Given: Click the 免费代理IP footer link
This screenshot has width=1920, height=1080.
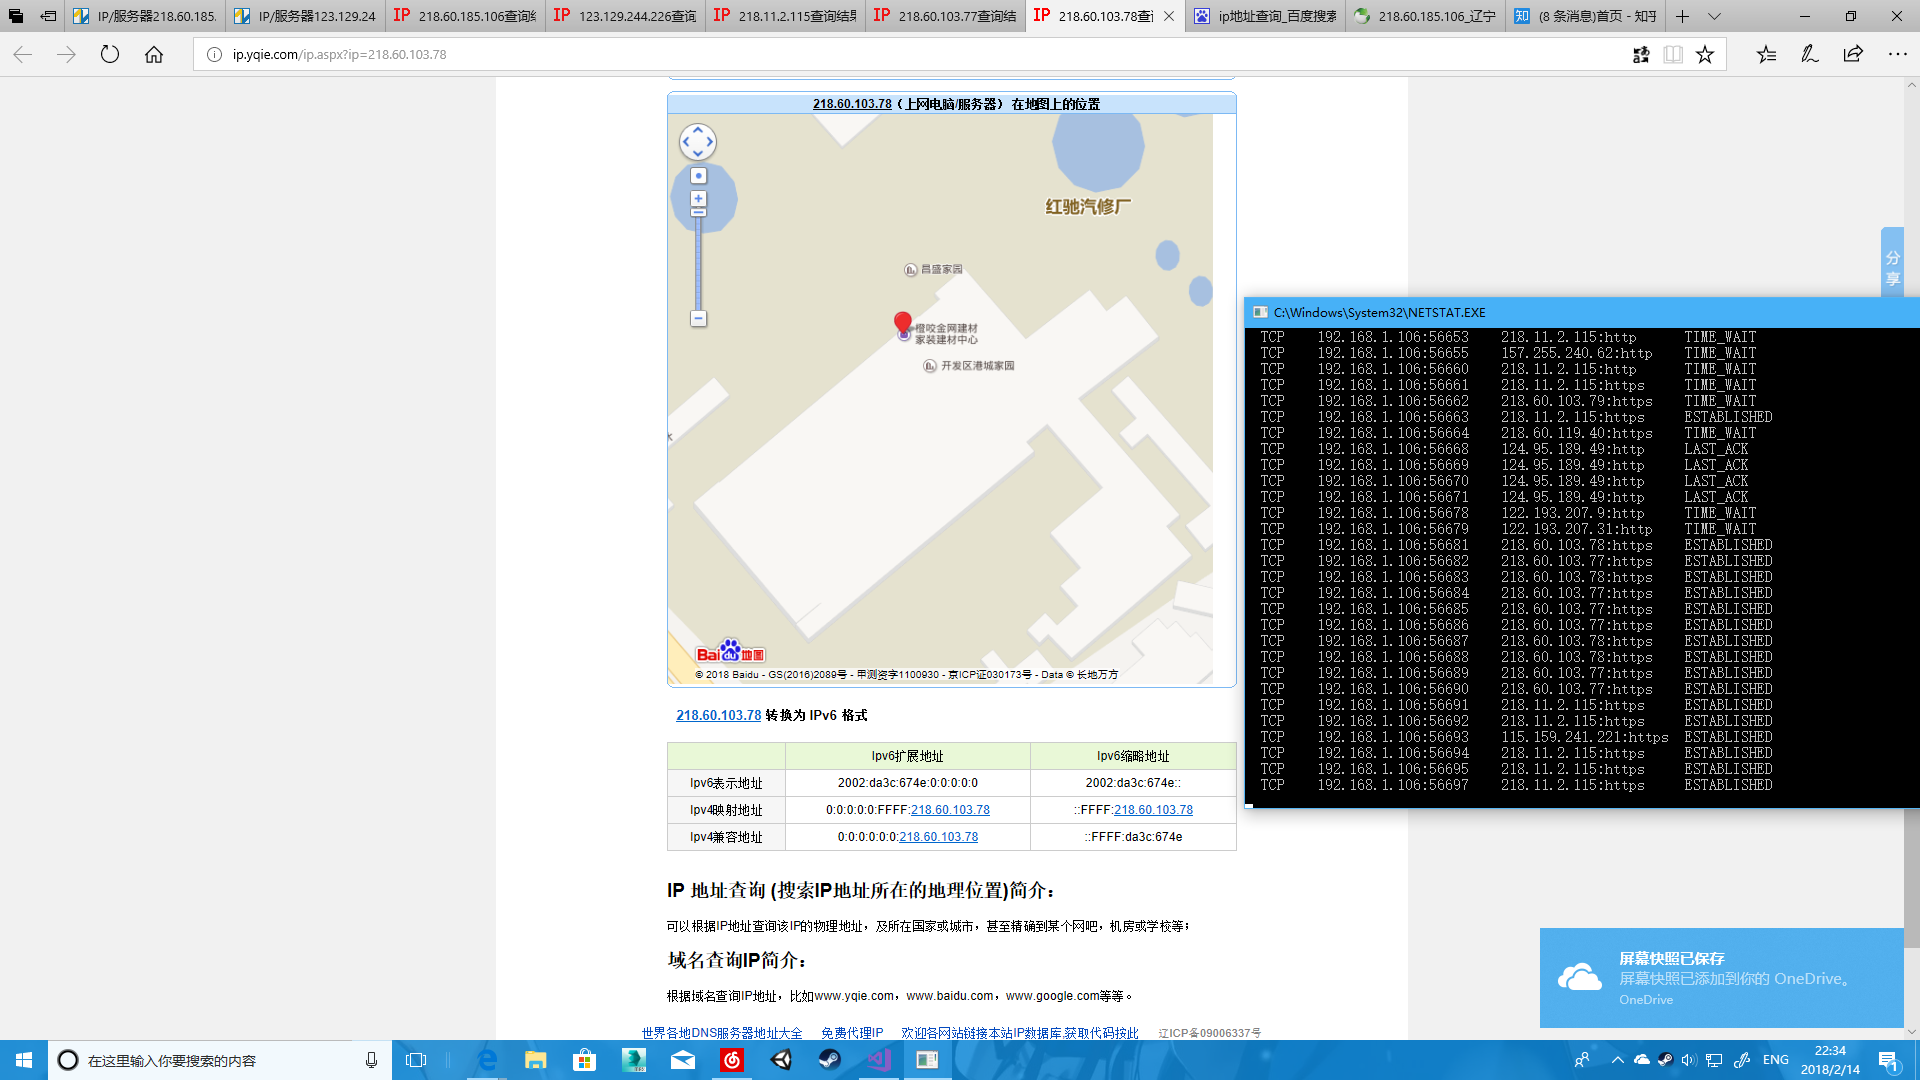Looking at the screenshot, I should tap(852, 1033).
